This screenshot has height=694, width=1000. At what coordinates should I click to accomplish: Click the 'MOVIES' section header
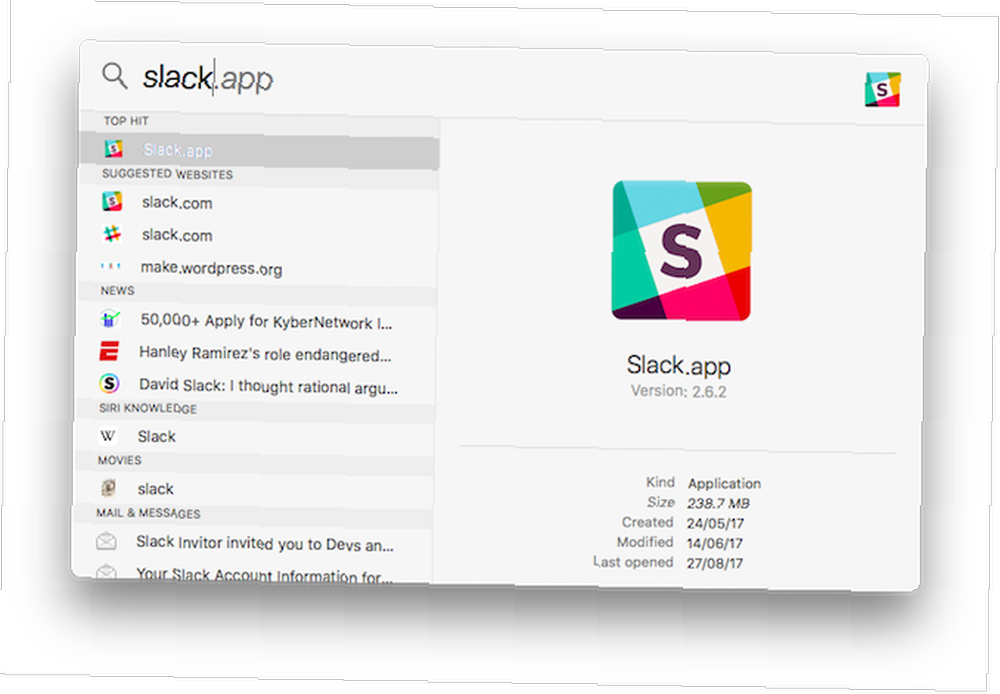[x=119, y=460]
